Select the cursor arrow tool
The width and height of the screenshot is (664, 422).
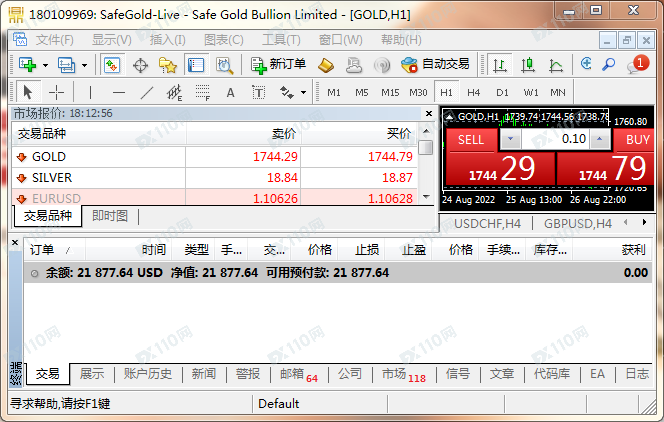28,92
